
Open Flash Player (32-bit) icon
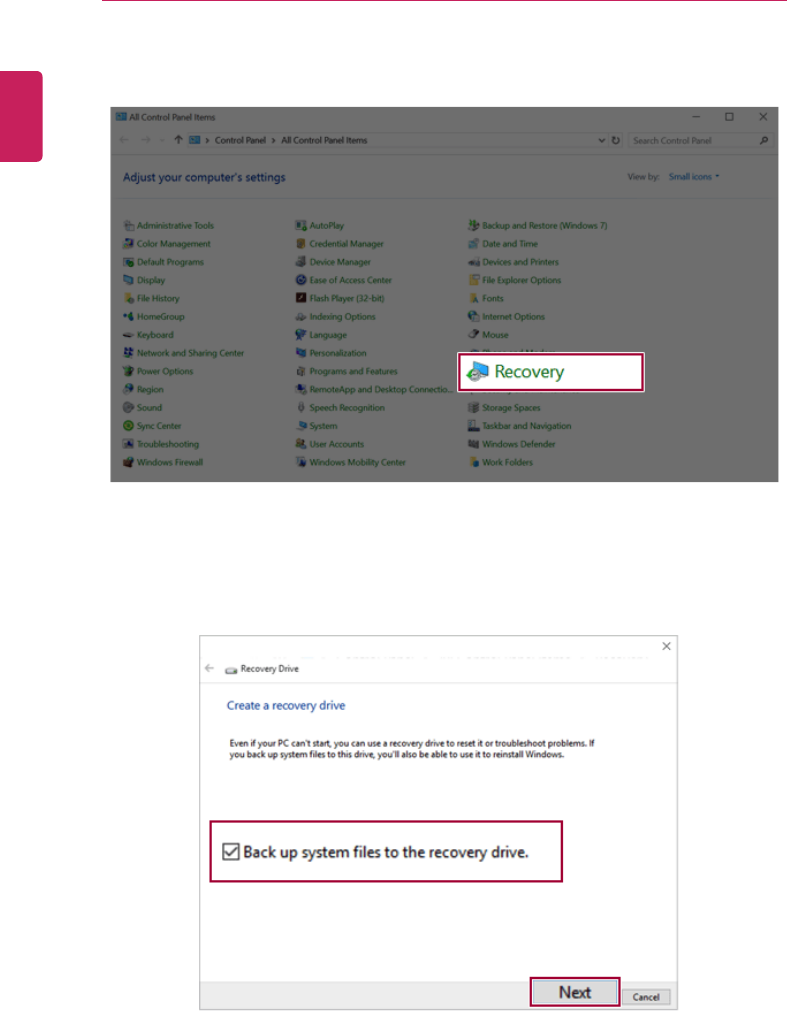(x=301, y=299)
